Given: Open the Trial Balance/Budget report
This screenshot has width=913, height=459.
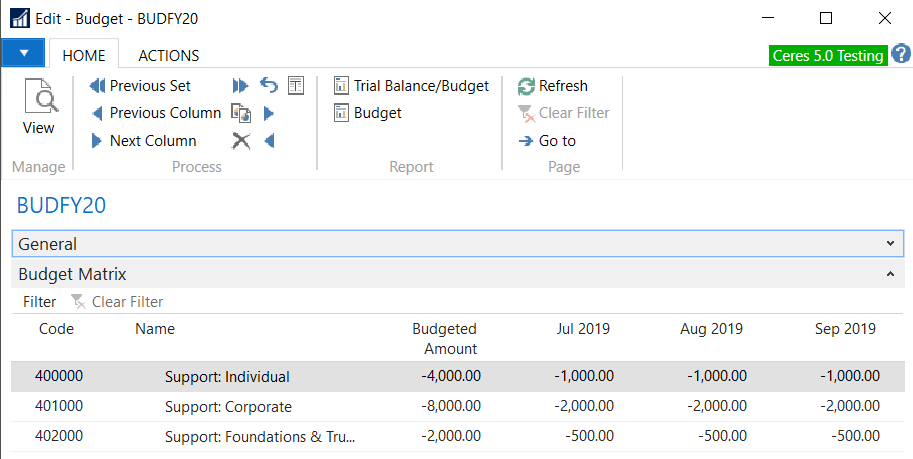Looking at the screenshot, I should [411, 86].
